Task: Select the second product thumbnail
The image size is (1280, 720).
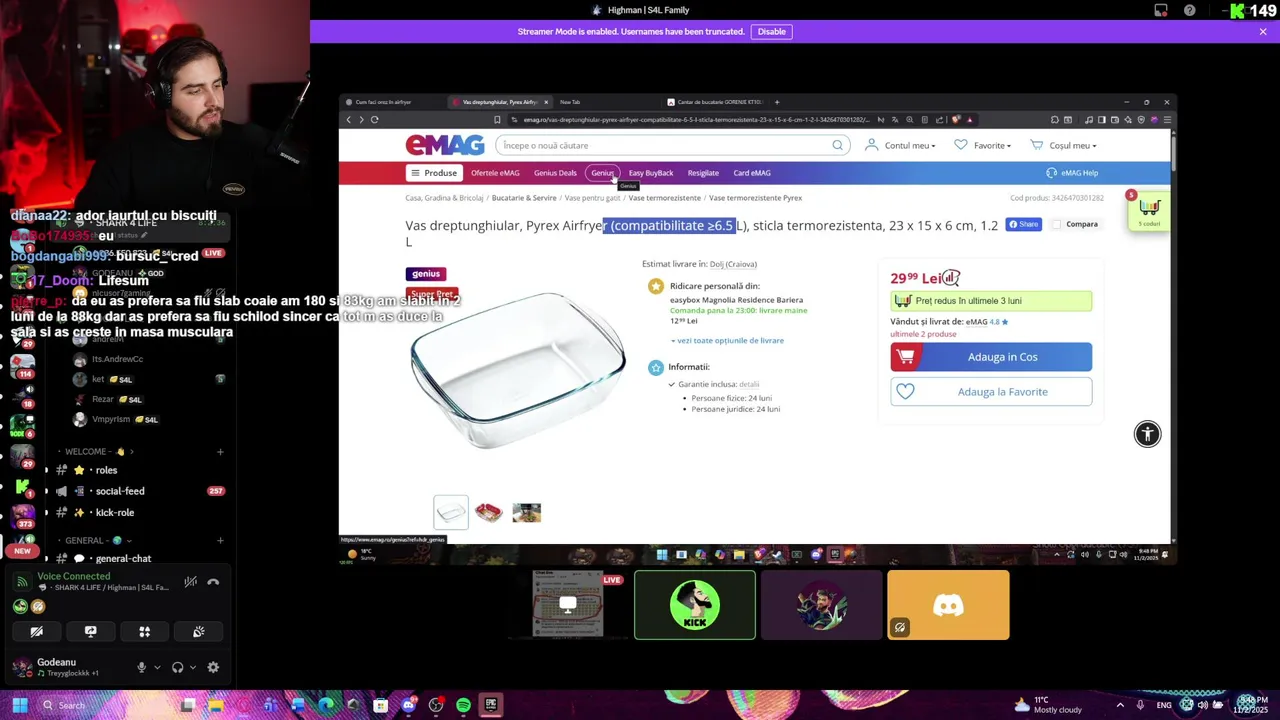Action: coord(489,513)
